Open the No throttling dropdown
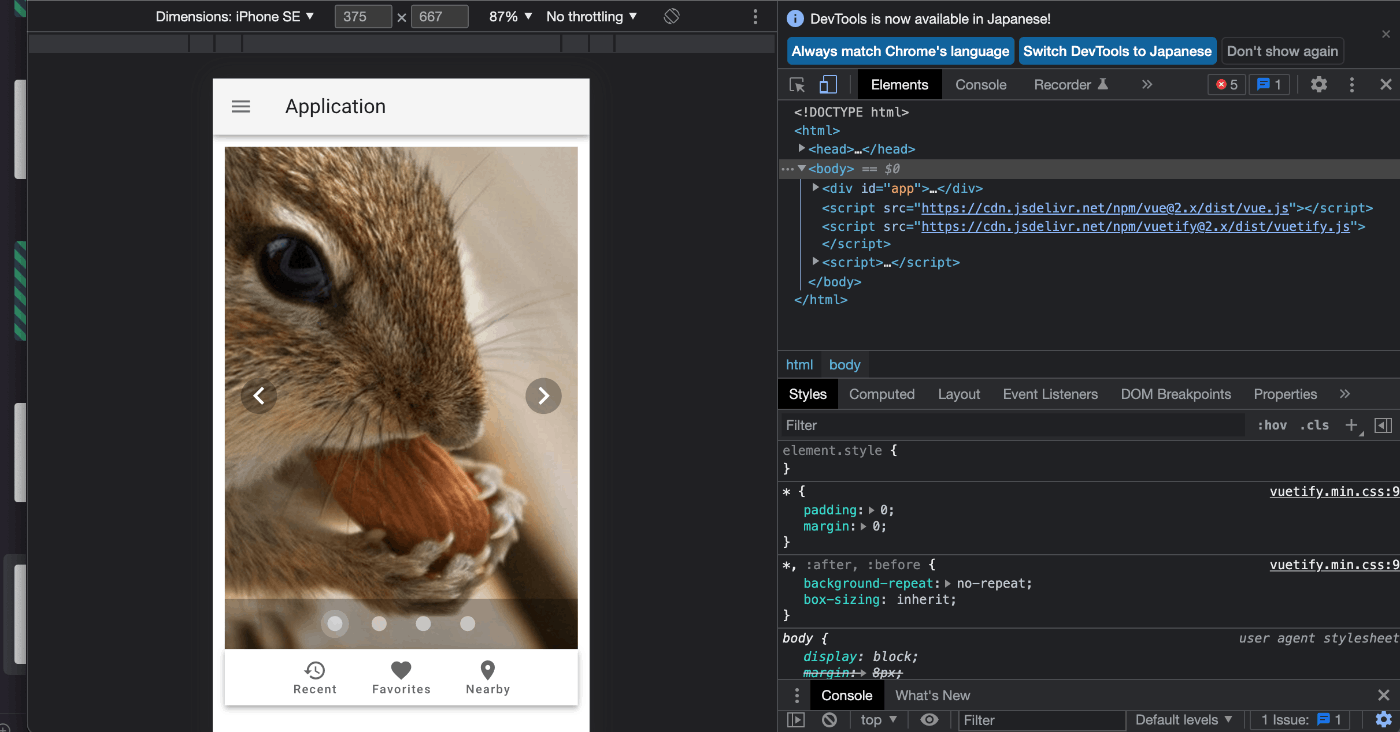Viewport: 1400px width, 732px height. pyautogui.click(x=592, y=16)
